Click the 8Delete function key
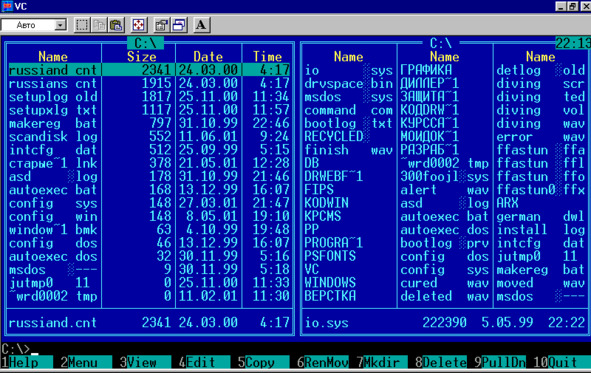Screen dimensions: 591x373 click(441, 362)
